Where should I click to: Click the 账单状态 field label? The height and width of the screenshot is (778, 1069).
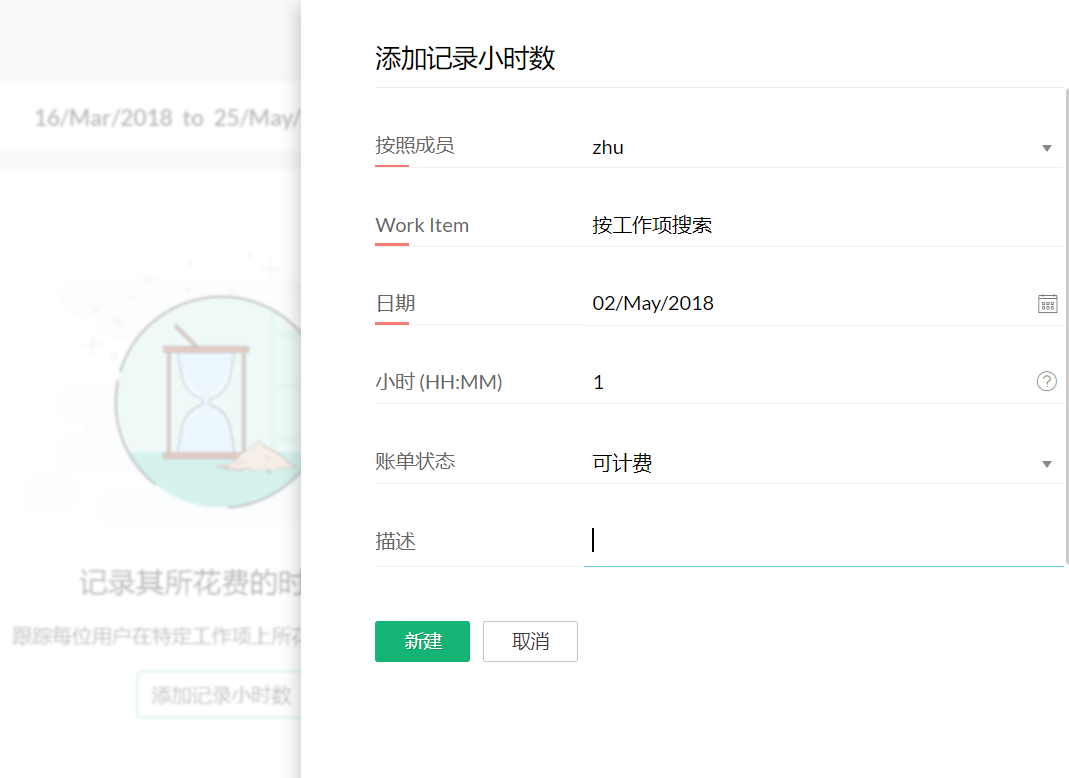pyautogui.click(x=415, y=461)
